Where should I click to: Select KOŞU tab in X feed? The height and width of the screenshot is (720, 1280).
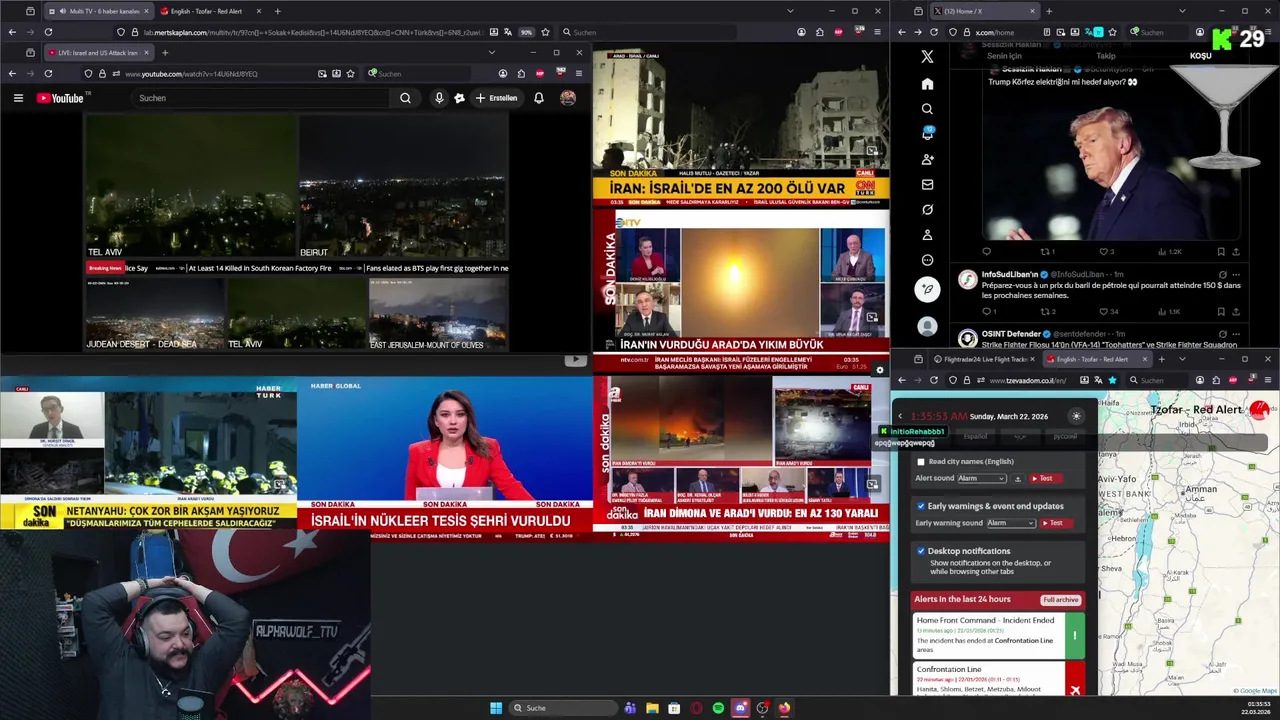1200,56
